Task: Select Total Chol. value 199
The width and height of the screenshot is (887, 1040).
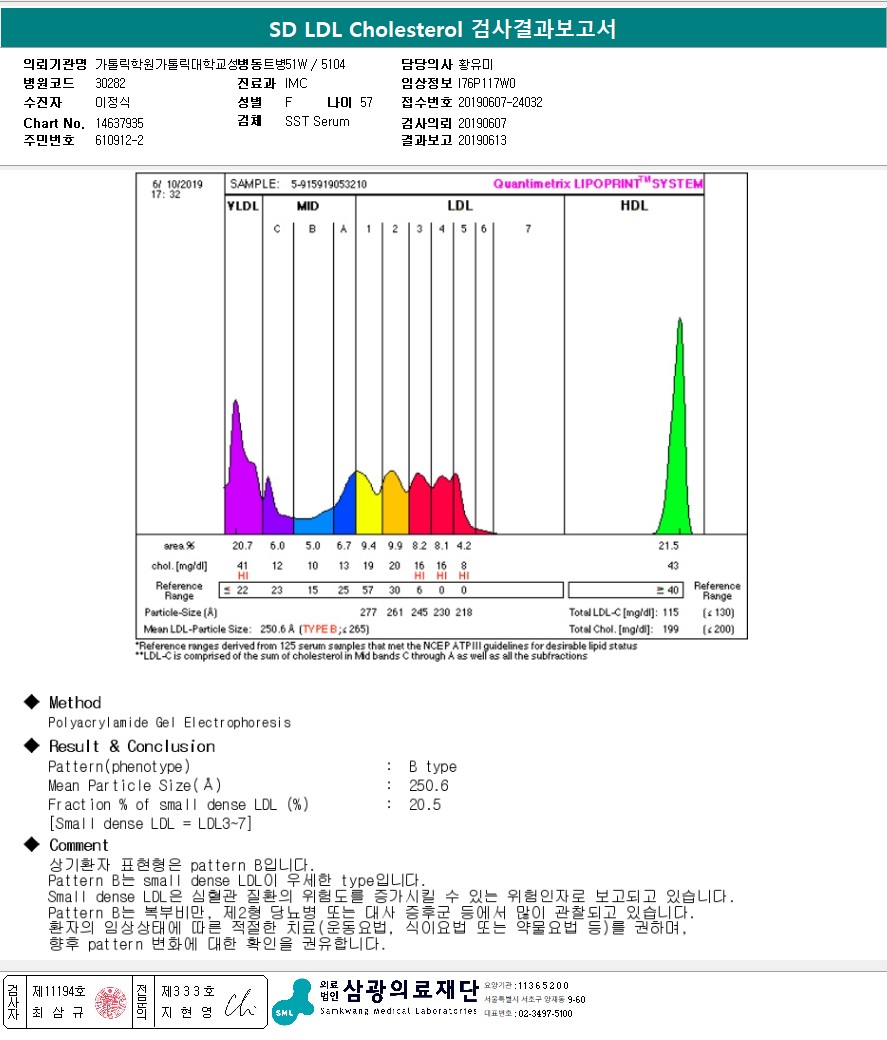Action: coord(671,629)
